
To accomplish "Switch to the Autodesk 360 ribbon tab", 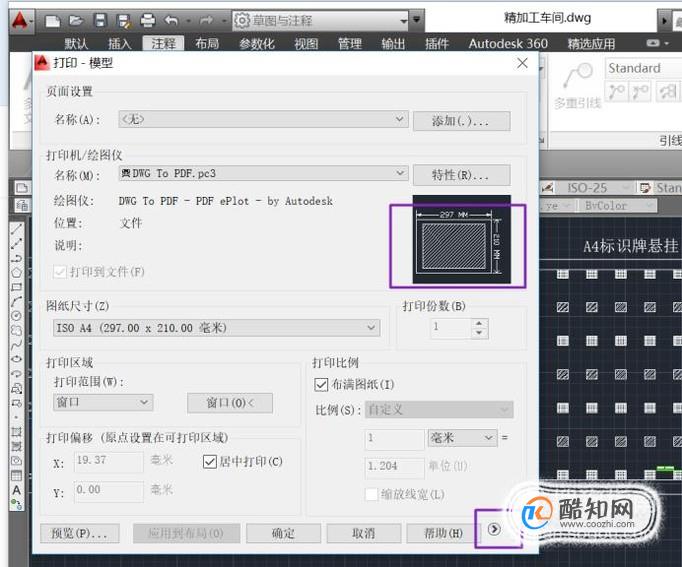I will point(508,43).
